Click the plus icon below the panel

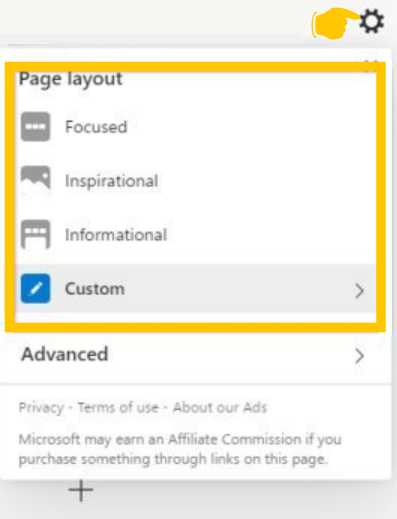point(81,490)
